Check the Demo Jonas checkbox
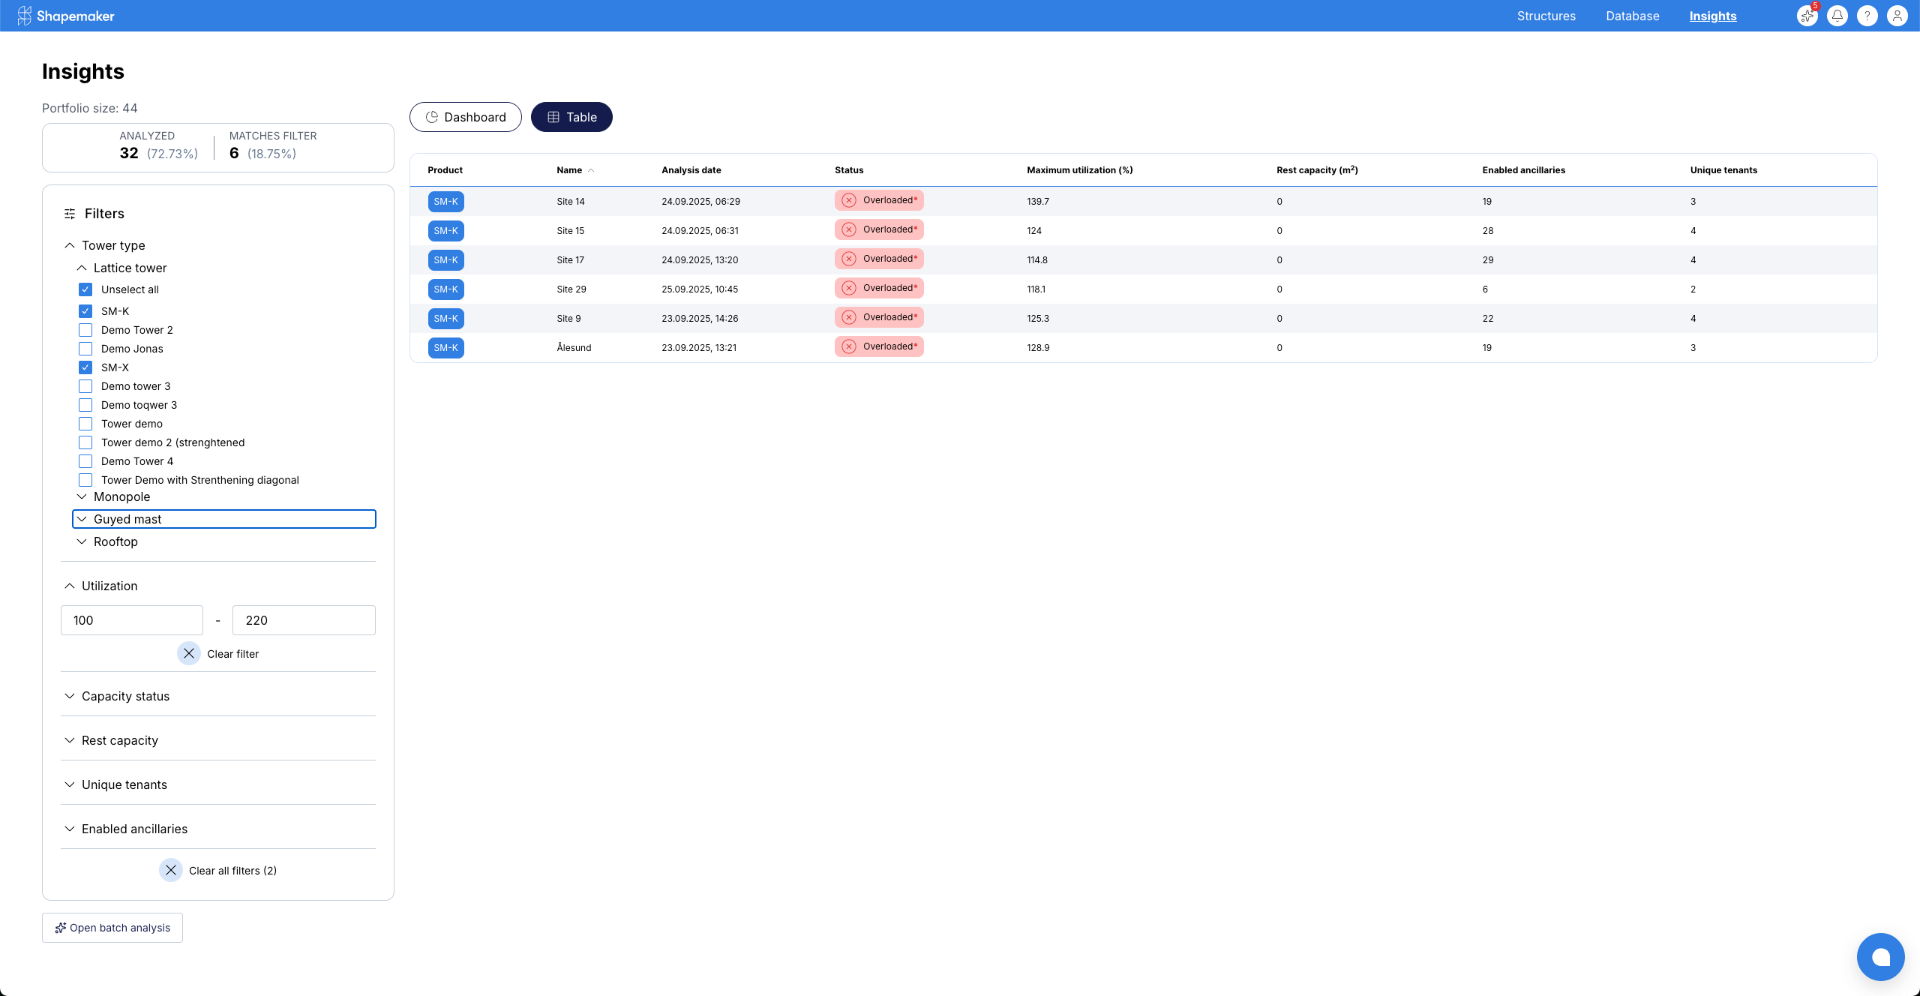Viewport: 1920px width, 996px height. coord(85,349)
